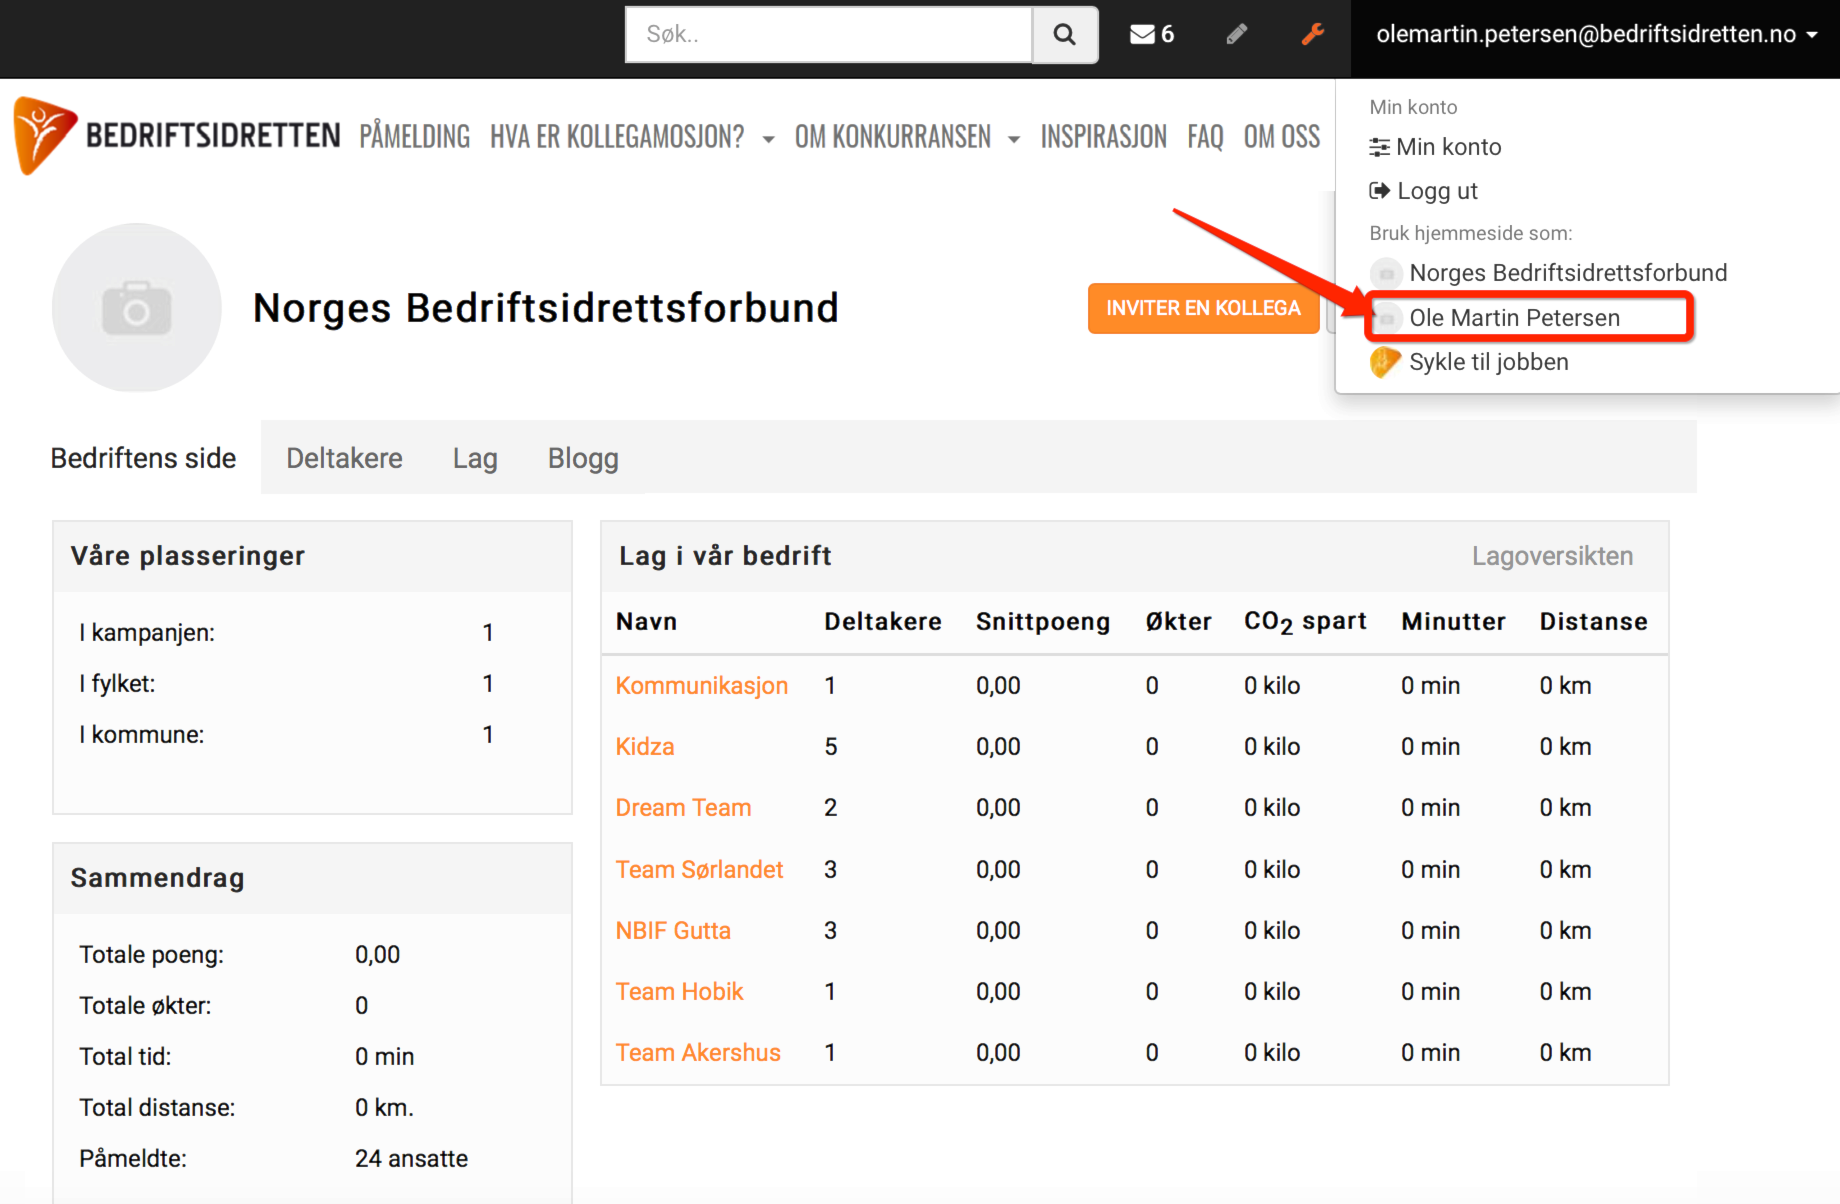The width and height of the screenshot is (1840, 1204).
Task: Open the Kommunikasjon team link
Action: point(702,686)
